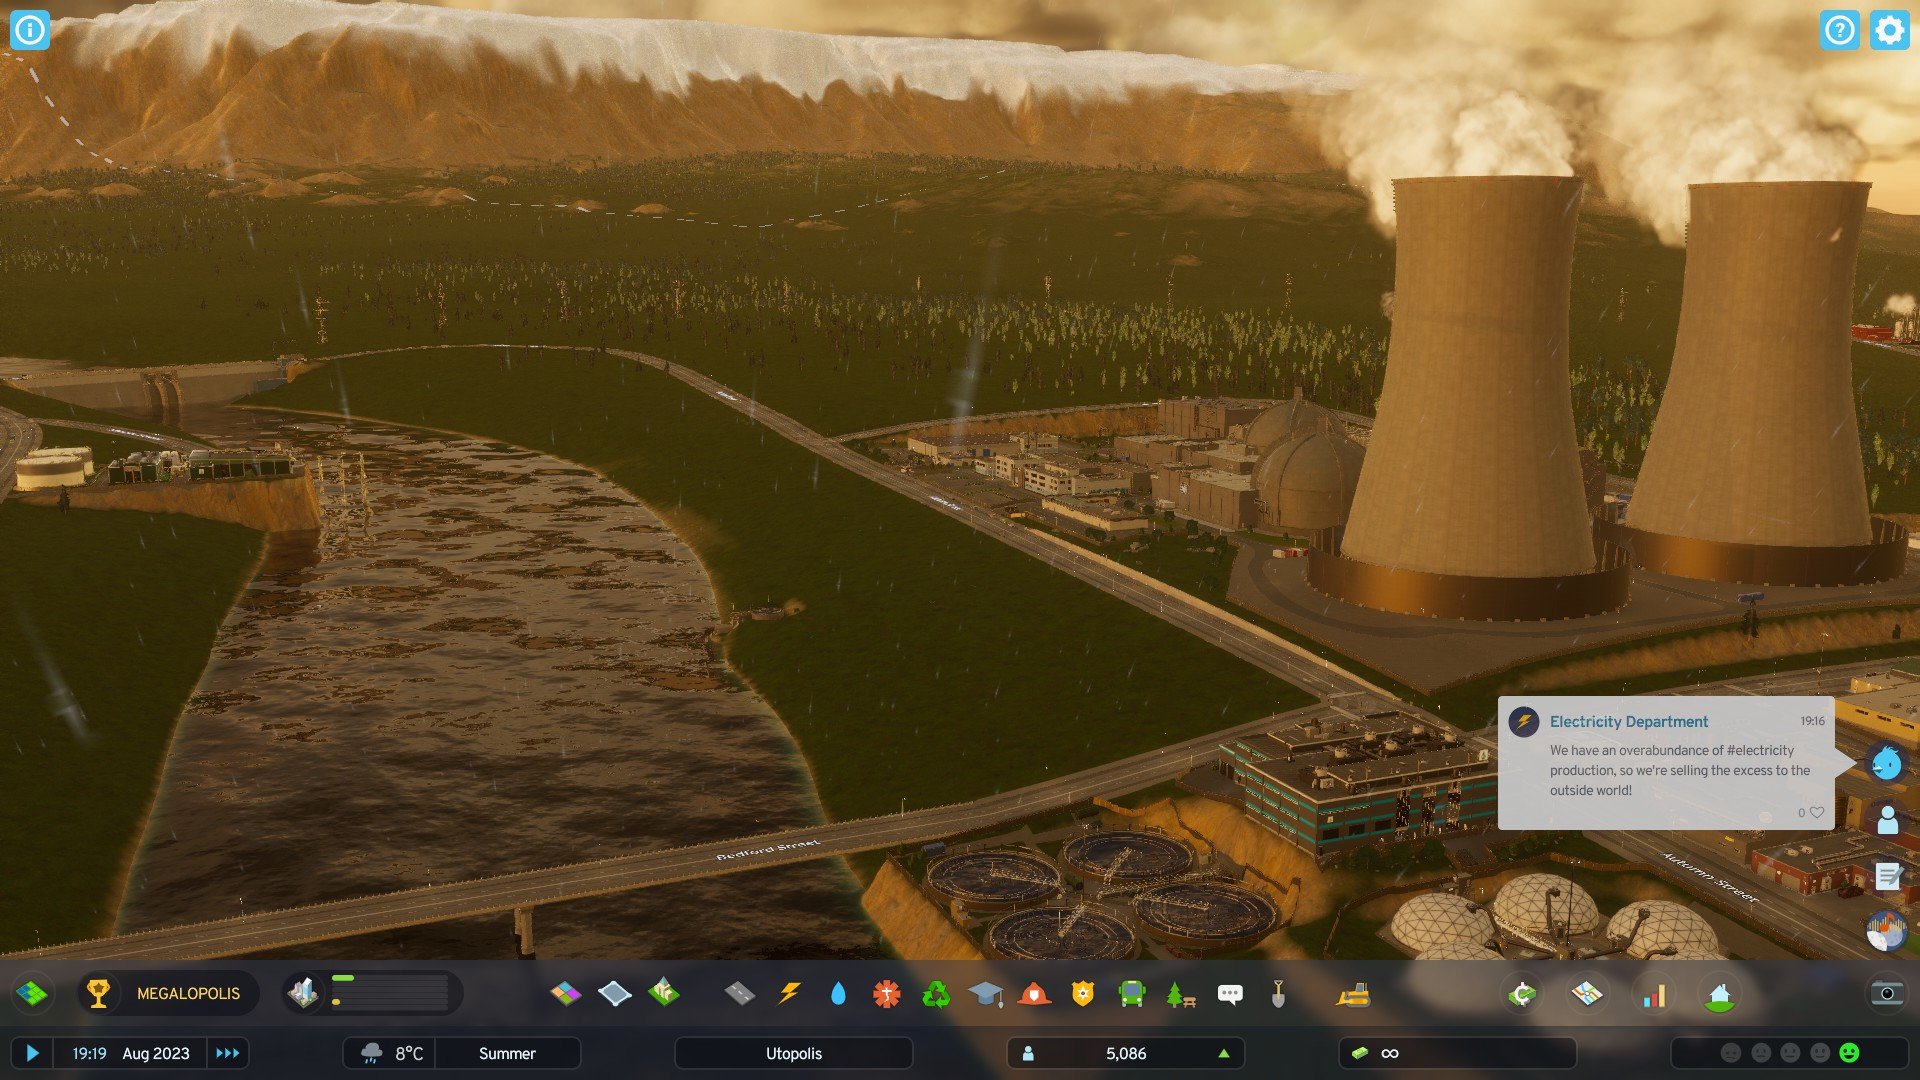1920x1080 pixels.
Task: Open the Districts tool menu
Action: 614,993
